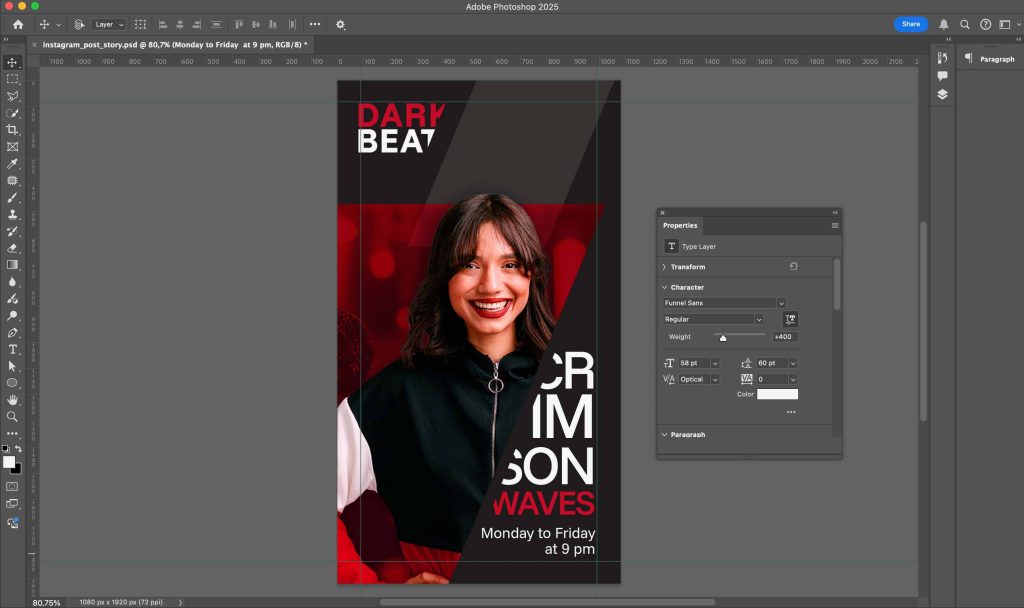1024x608 pixels.
Task: Click the blue Share button
Action: click(910, 24)
